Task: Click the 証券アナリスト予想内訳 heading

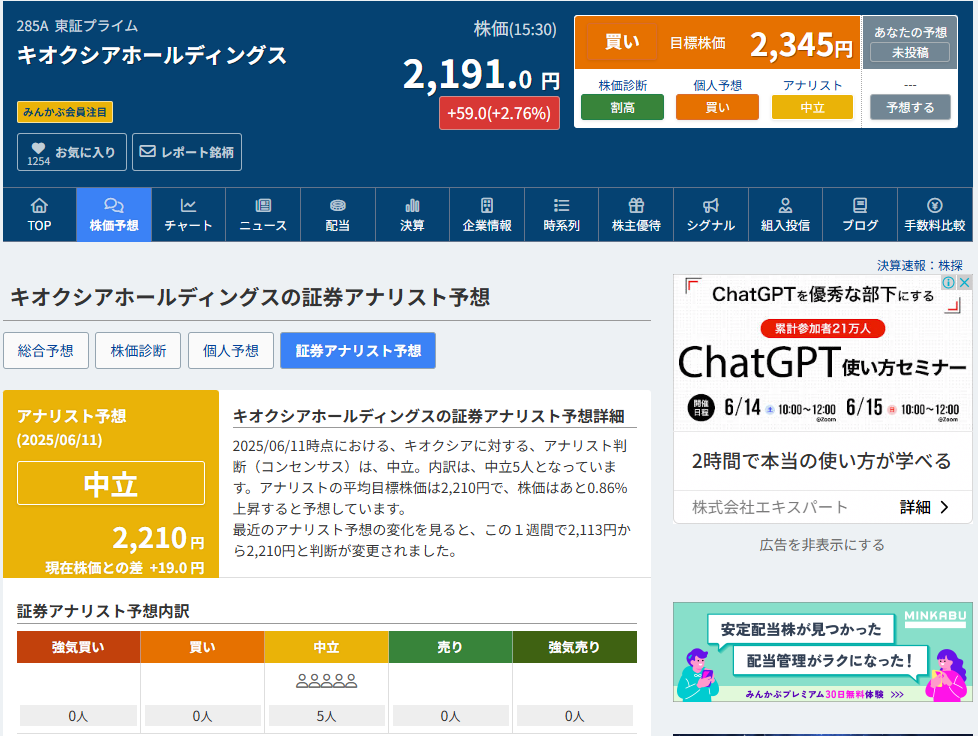Action: tap(103, 611)
